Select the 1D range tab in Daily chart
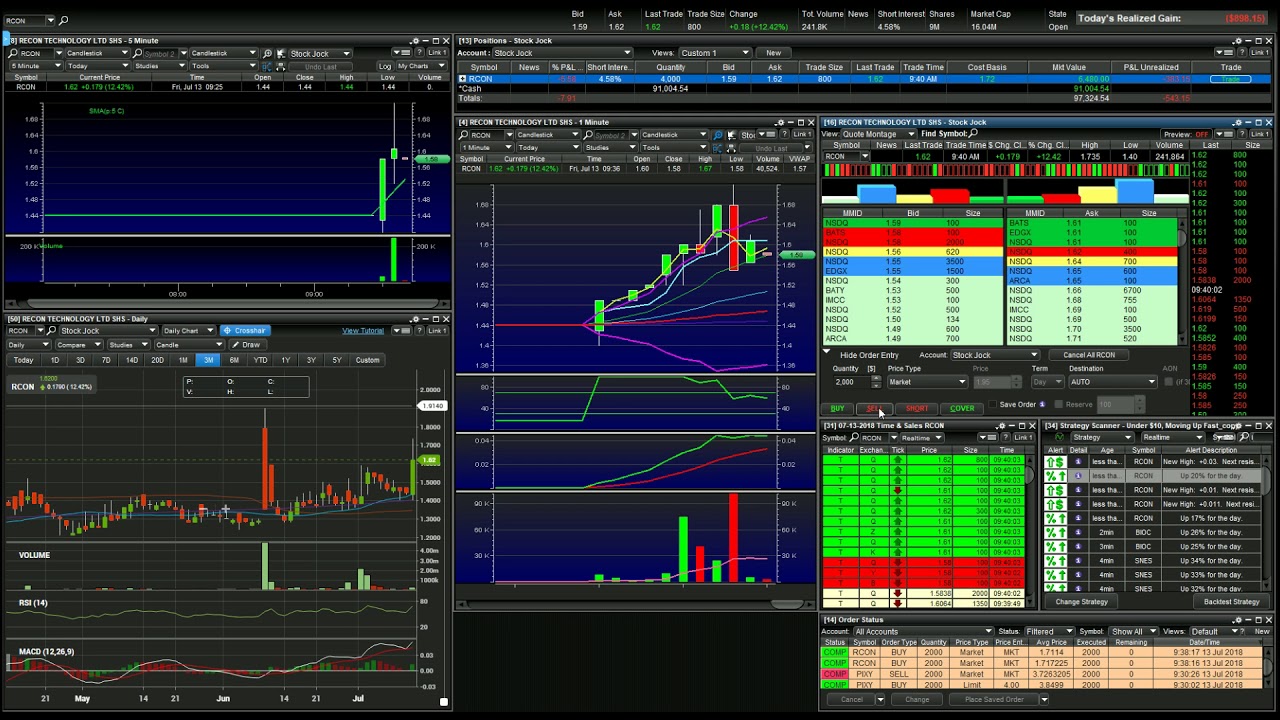 (x=55, y=360)
